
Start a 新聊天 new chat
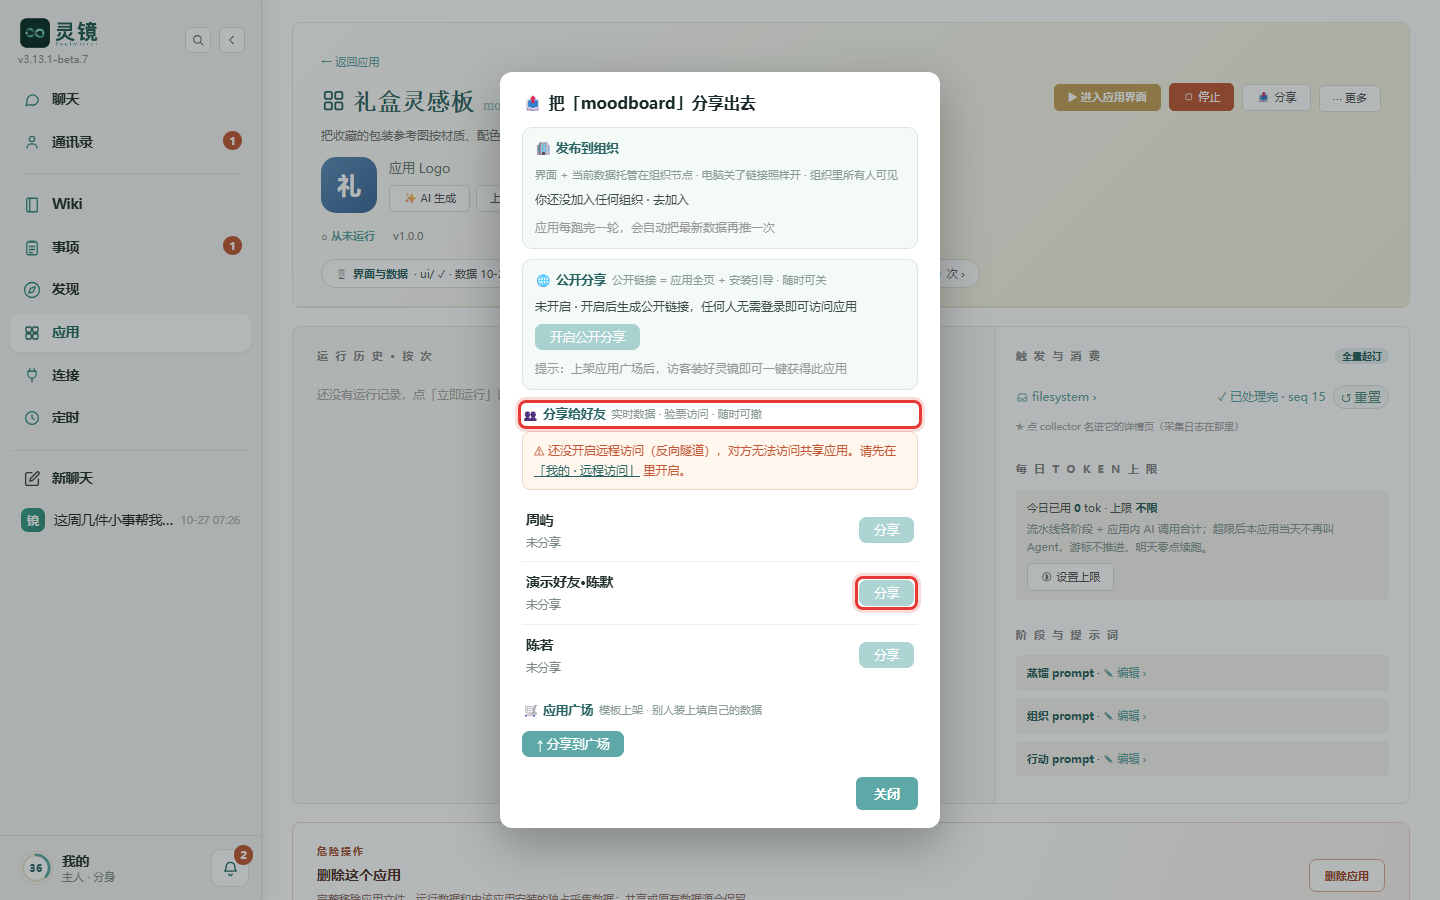pyautogui.click(x=130, y=478)
